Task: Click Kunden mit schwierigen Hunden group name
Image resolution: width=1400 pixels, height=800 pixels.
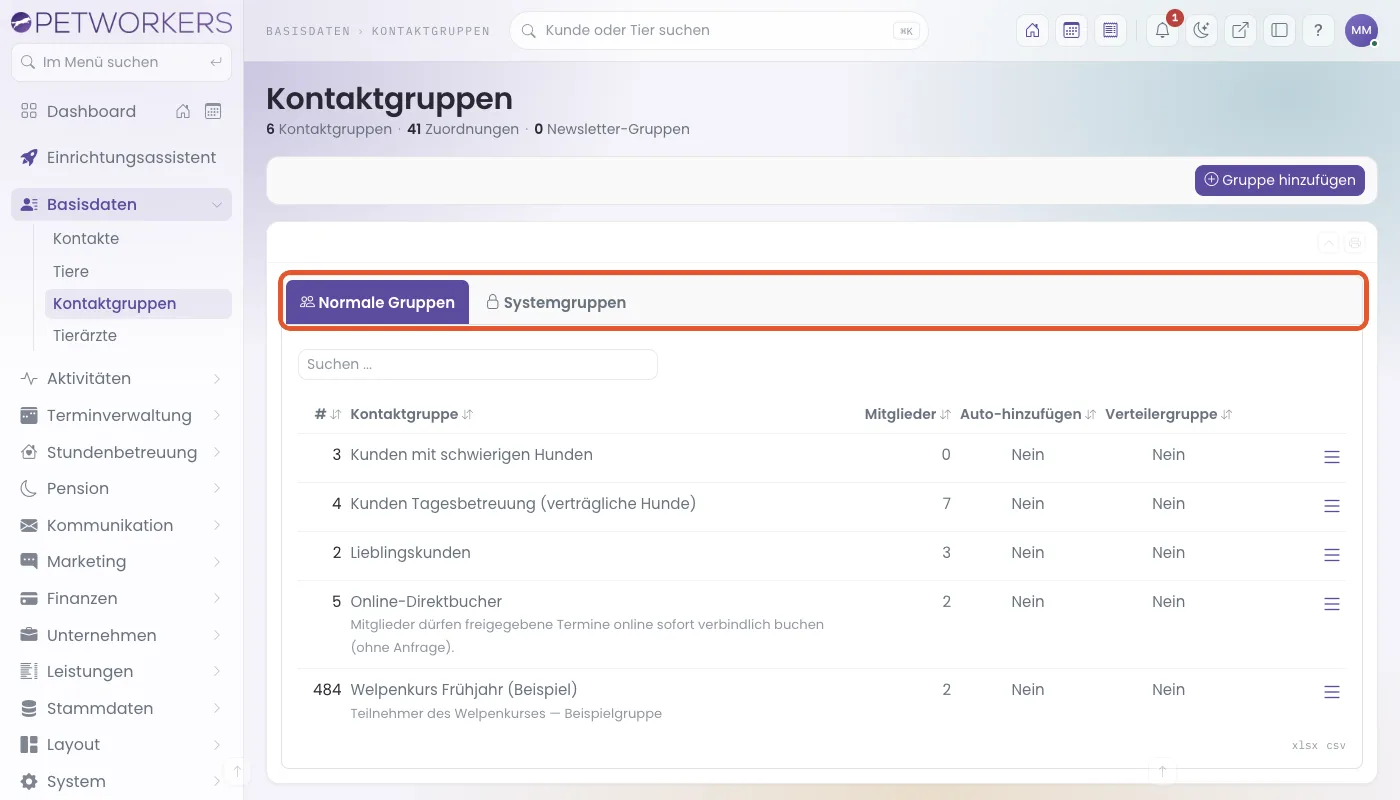Action: point(471,455)
